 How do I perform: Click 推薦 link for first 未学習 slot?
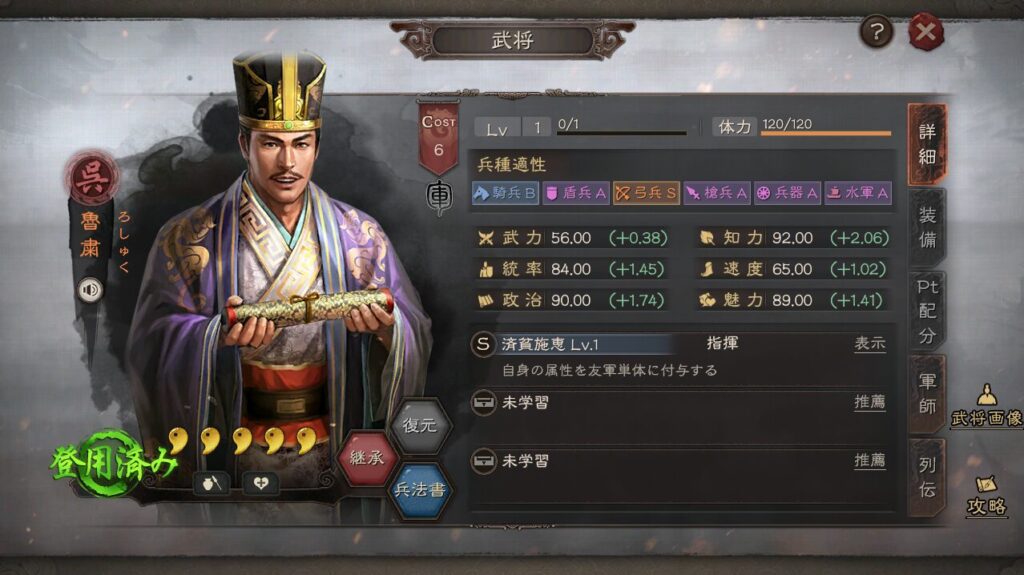[x=870, y=402]
